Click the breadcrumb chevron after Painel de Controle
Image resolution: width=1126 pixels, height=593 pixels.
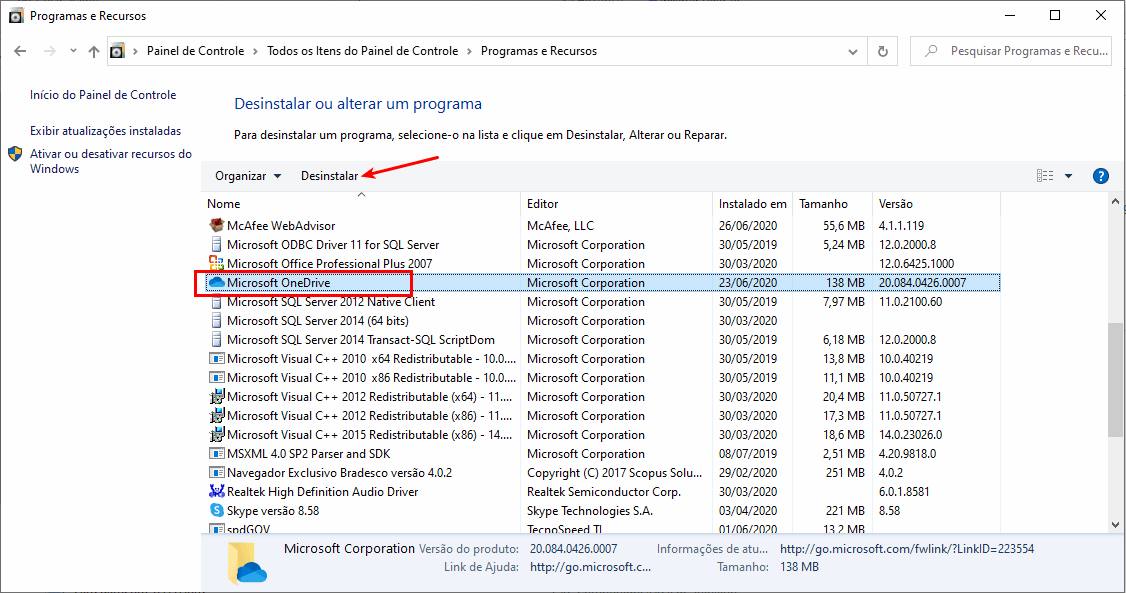pos(256,51)
